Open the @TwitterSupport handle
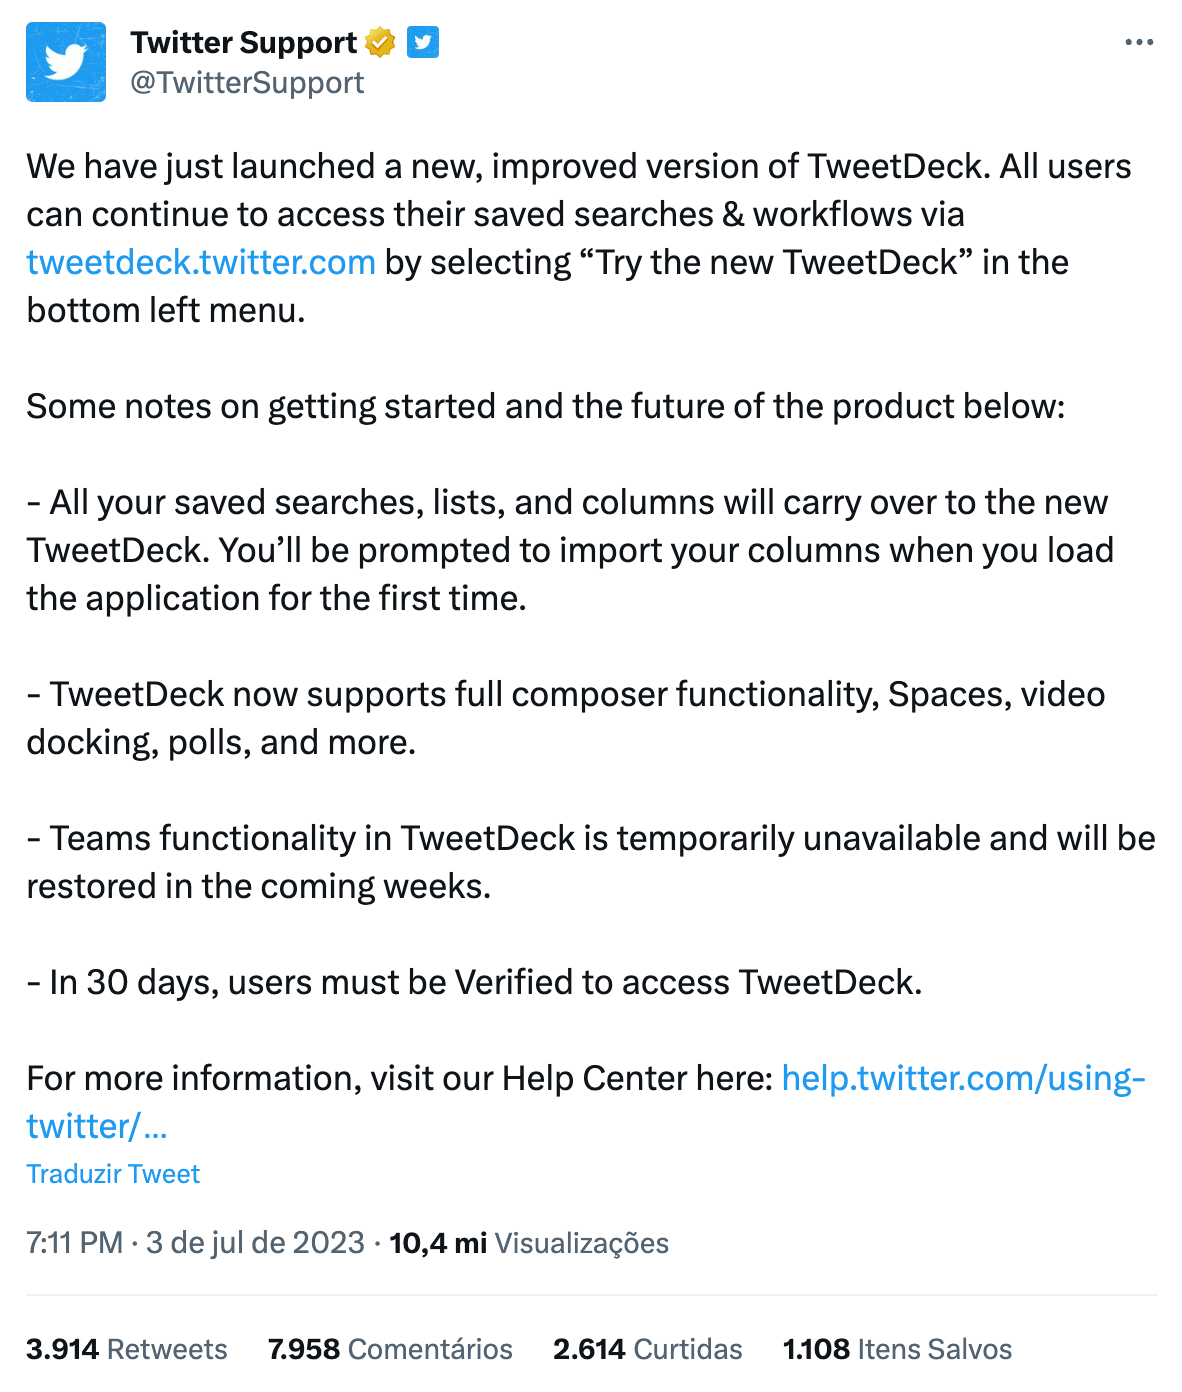 pos(247,82)
